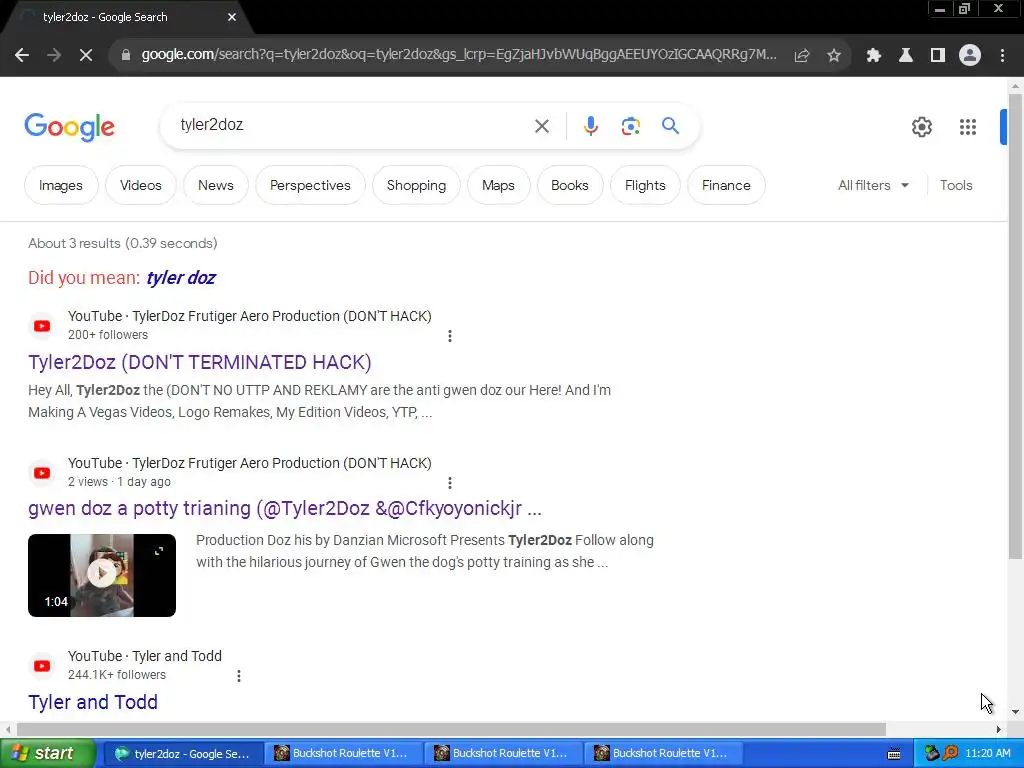Filter results by Maps
The image size is (1024, 768).
tap(498, 185)
